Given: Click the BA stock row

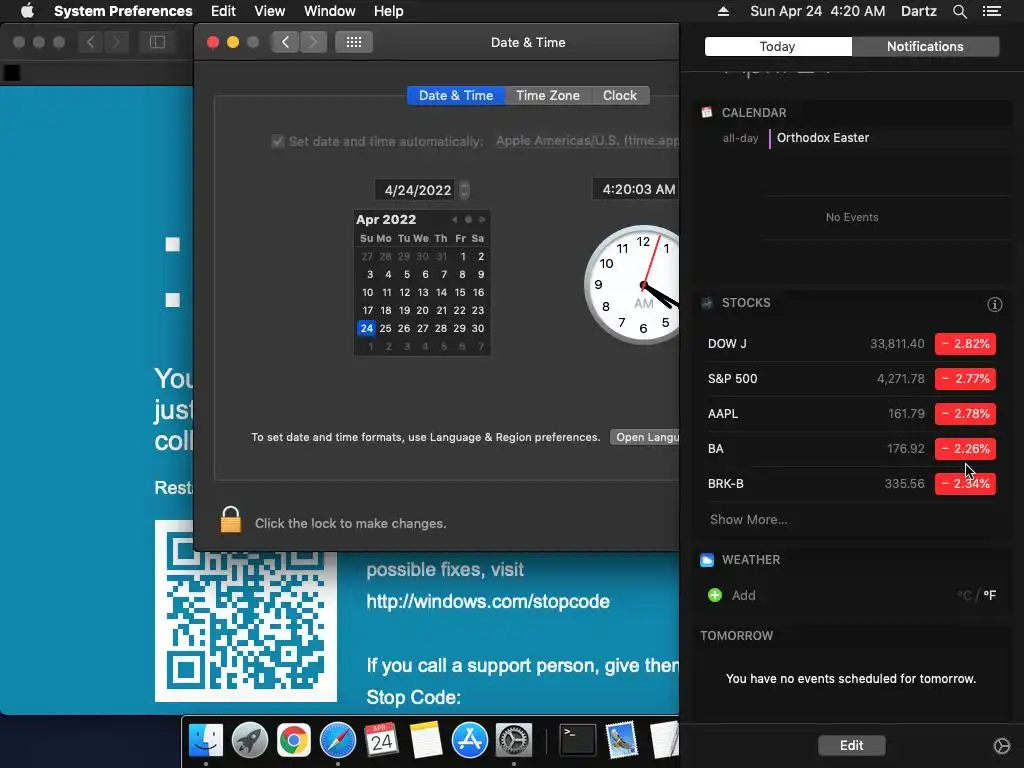Looking at the screenshot, I should click(852, 449).
